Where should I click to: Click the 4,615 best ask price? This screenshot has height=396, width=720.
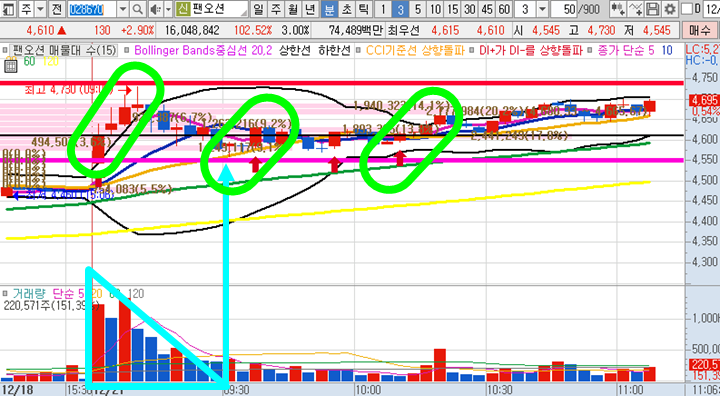coord(445,31)
